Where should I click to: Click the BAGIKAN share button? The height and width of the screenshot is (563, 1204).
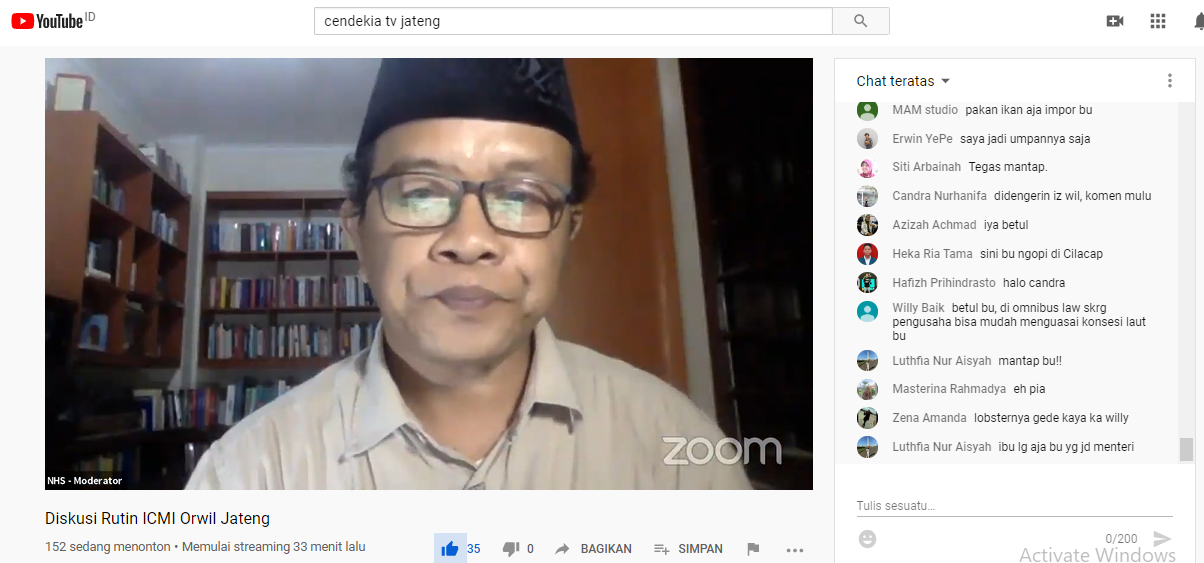click(593, 549)
